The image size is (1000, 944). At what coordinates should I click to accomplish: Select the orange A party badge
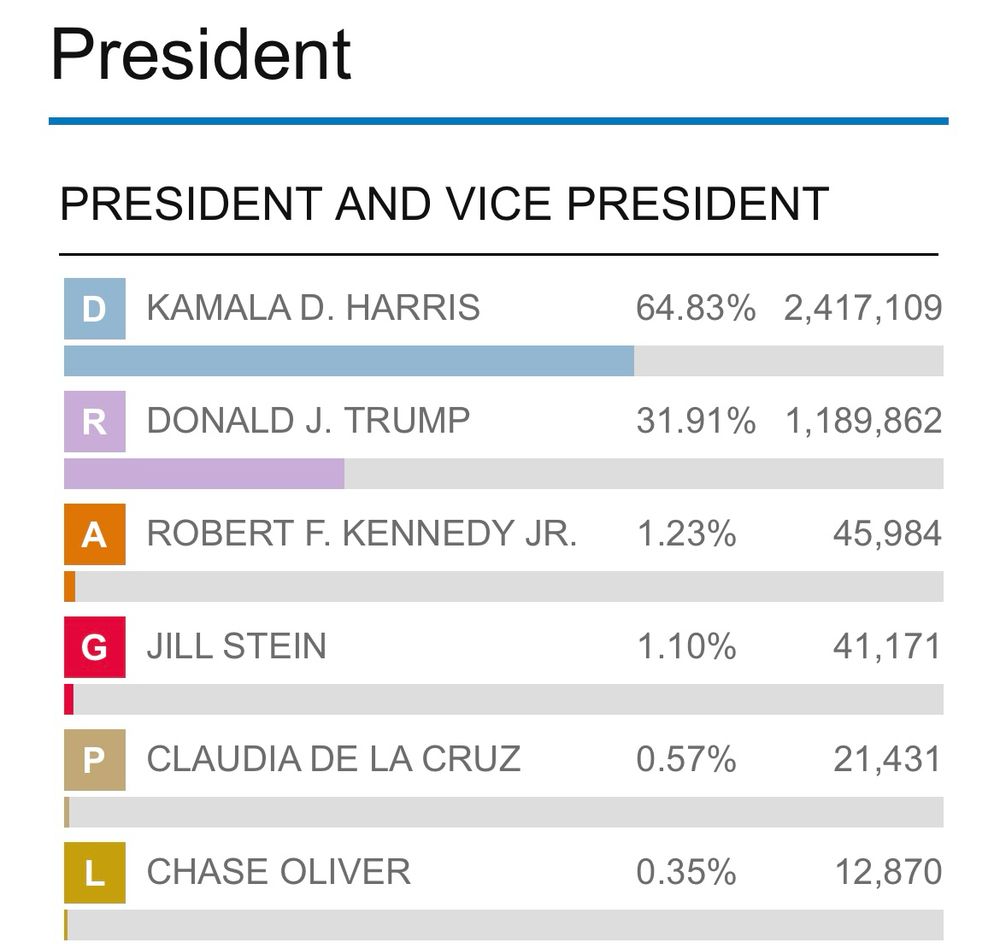94,534
